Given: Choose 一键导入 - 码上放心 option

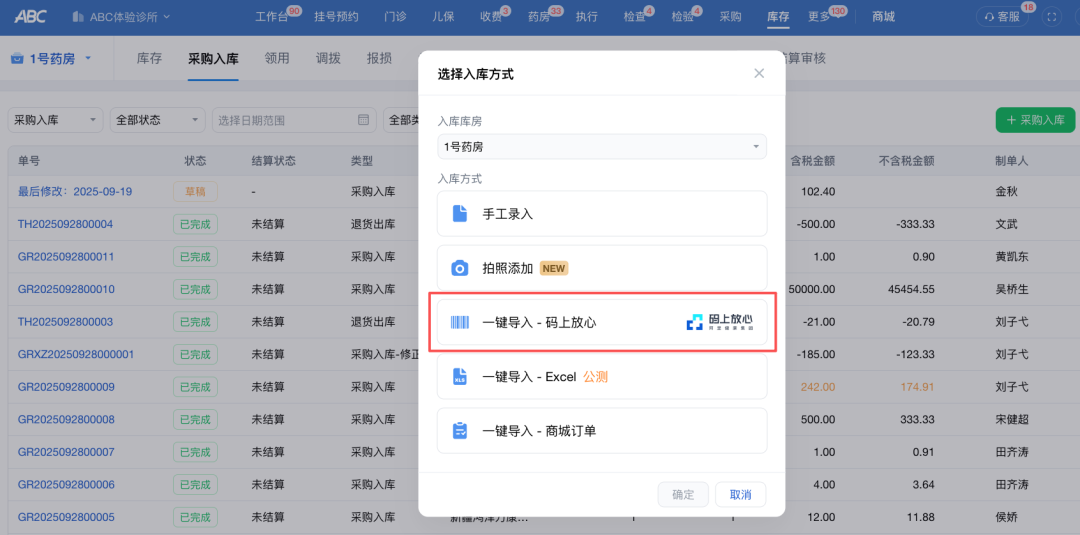Looking at the screenshot, I should point(602,322).
